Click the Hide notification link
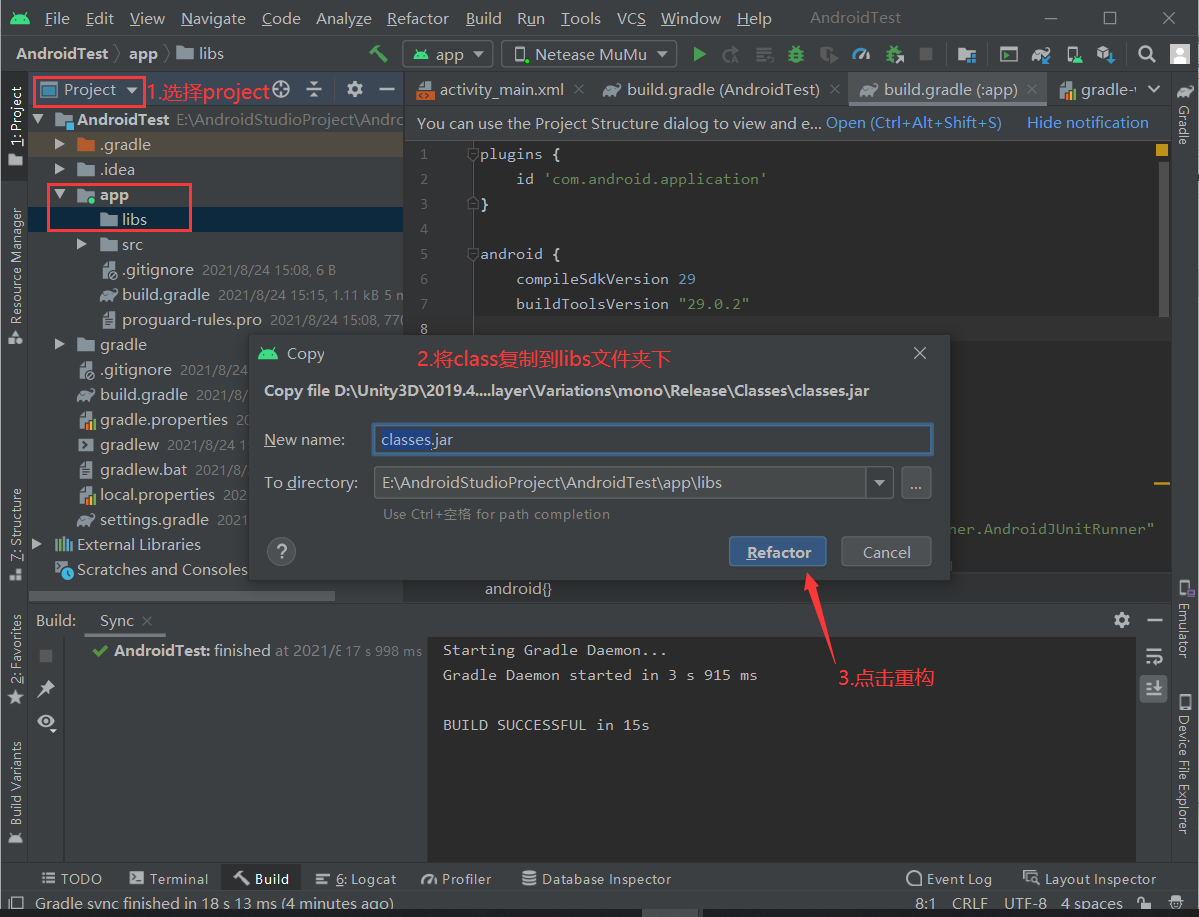The height and width of the screenshot is (917, 1199). (1089, 122)
